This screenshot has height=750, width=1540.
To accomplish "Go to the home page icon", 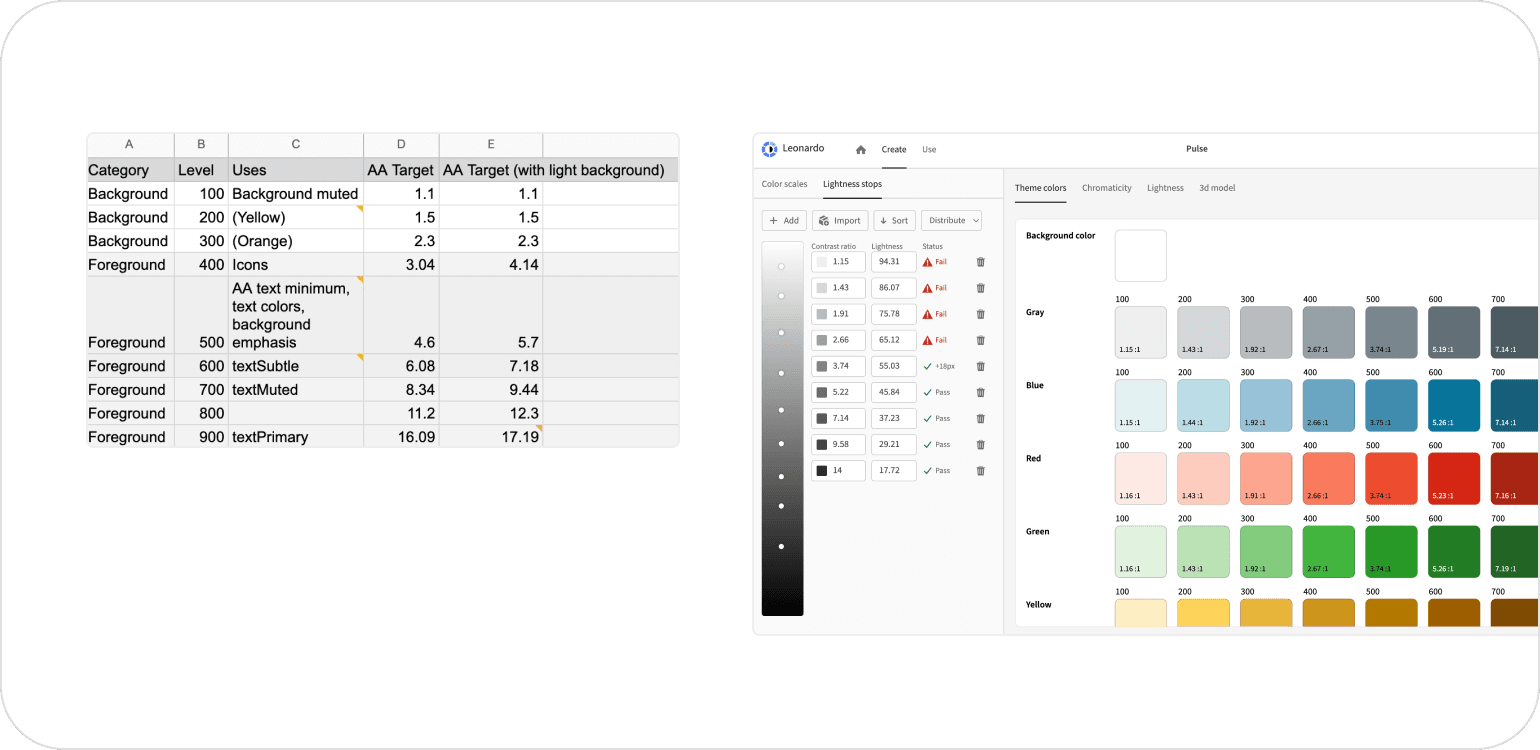I will click(x=861, y=150).
